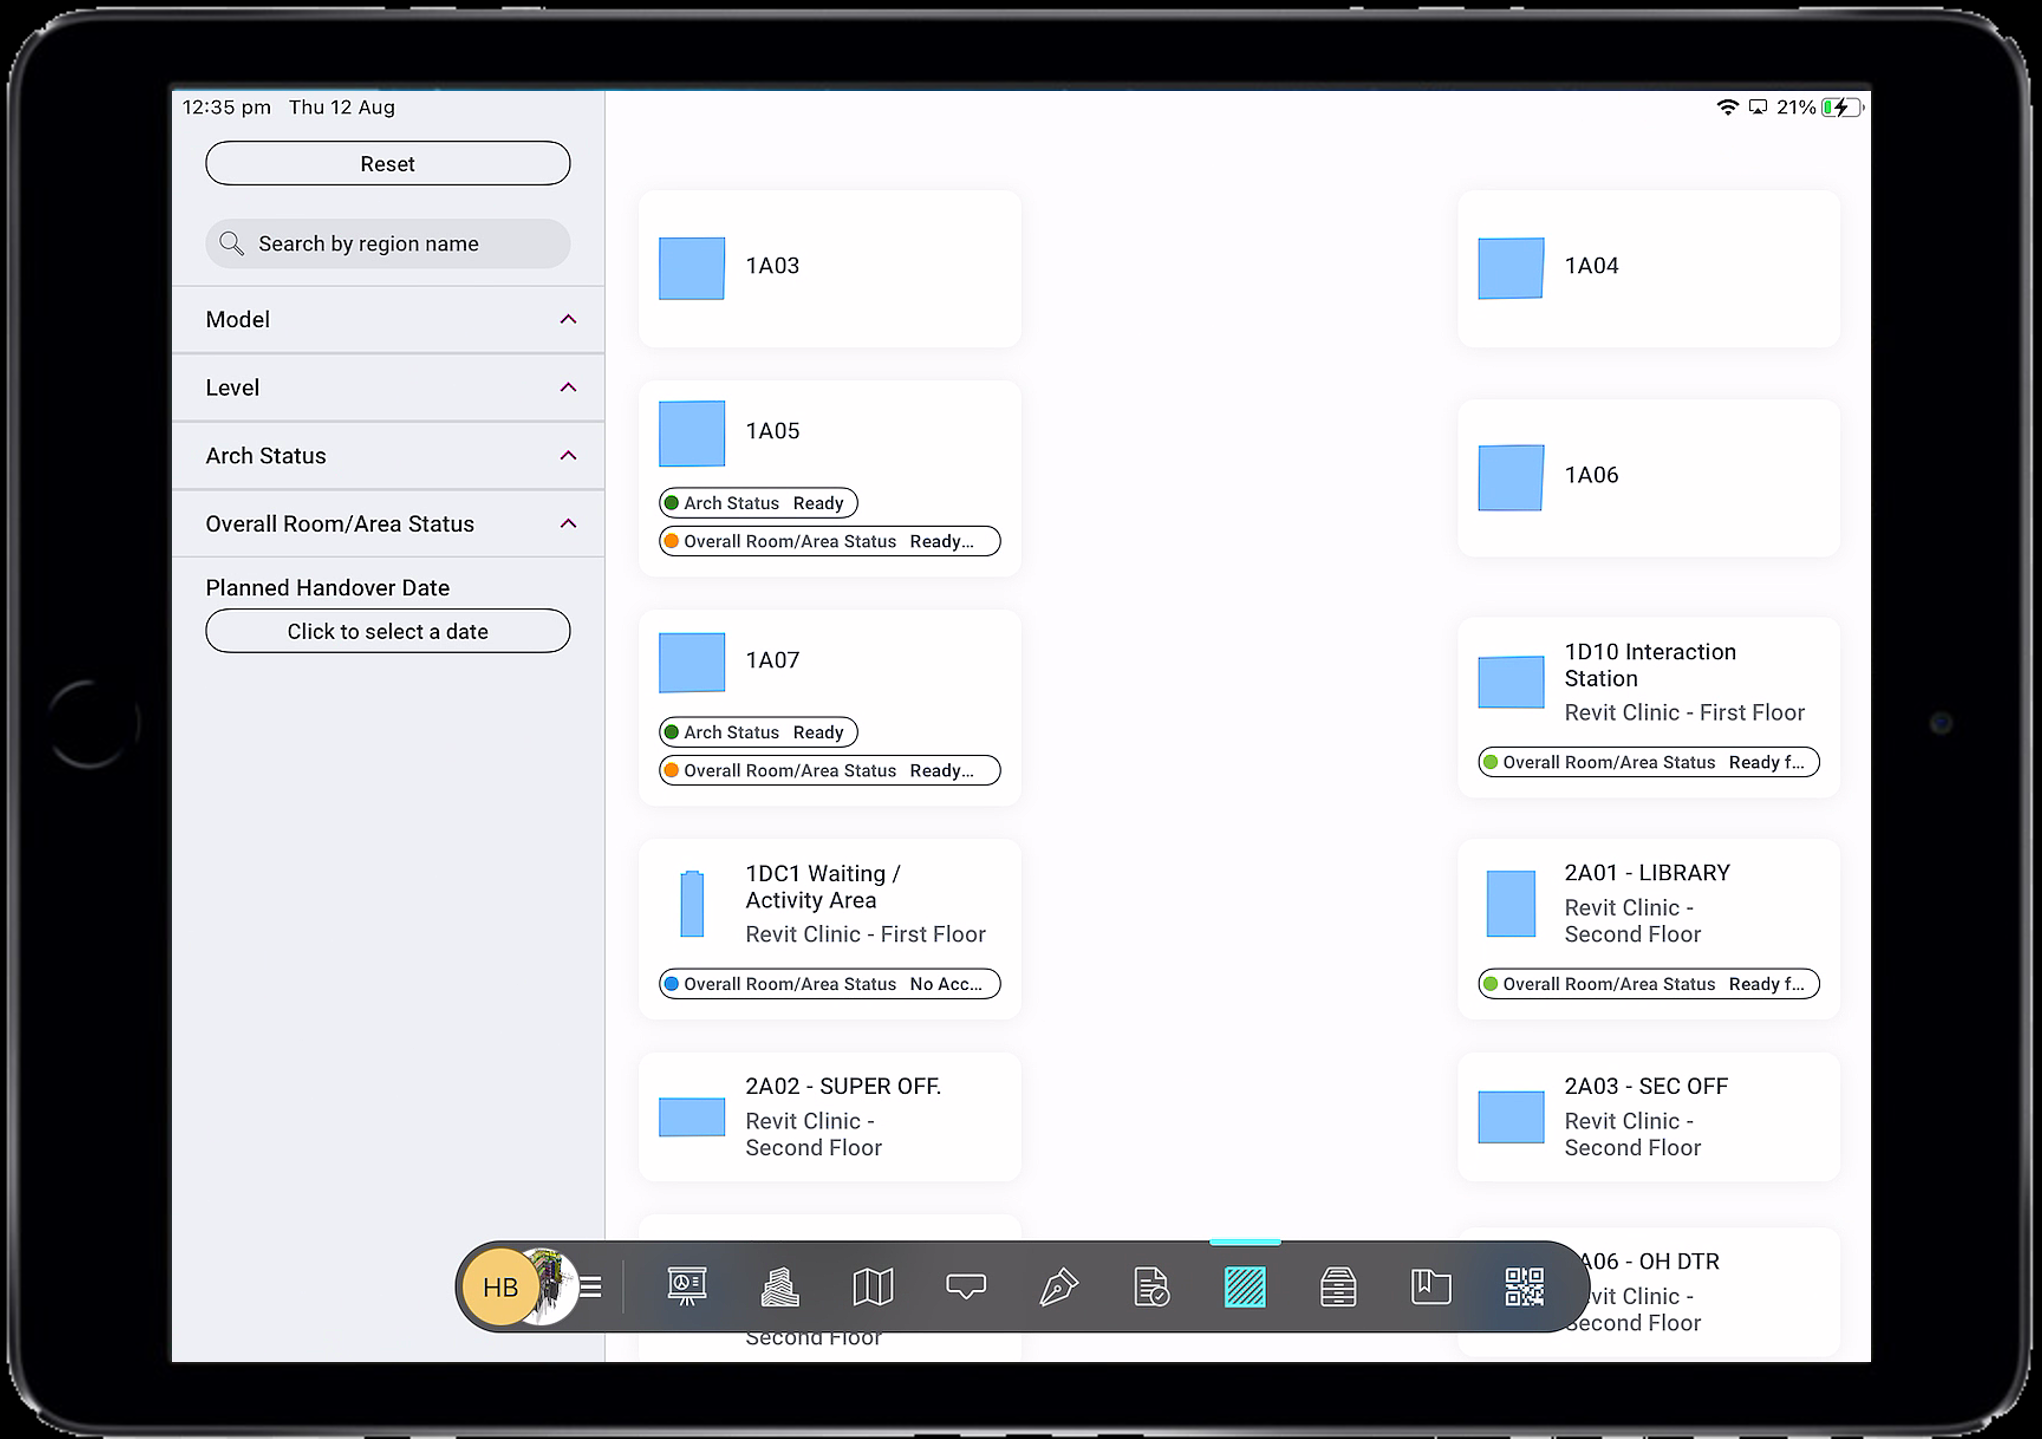The height and width of the screenshot is (1439, 2042).
Task: Select the pen markup tool icon
Action: [x=1058, y=1286]
